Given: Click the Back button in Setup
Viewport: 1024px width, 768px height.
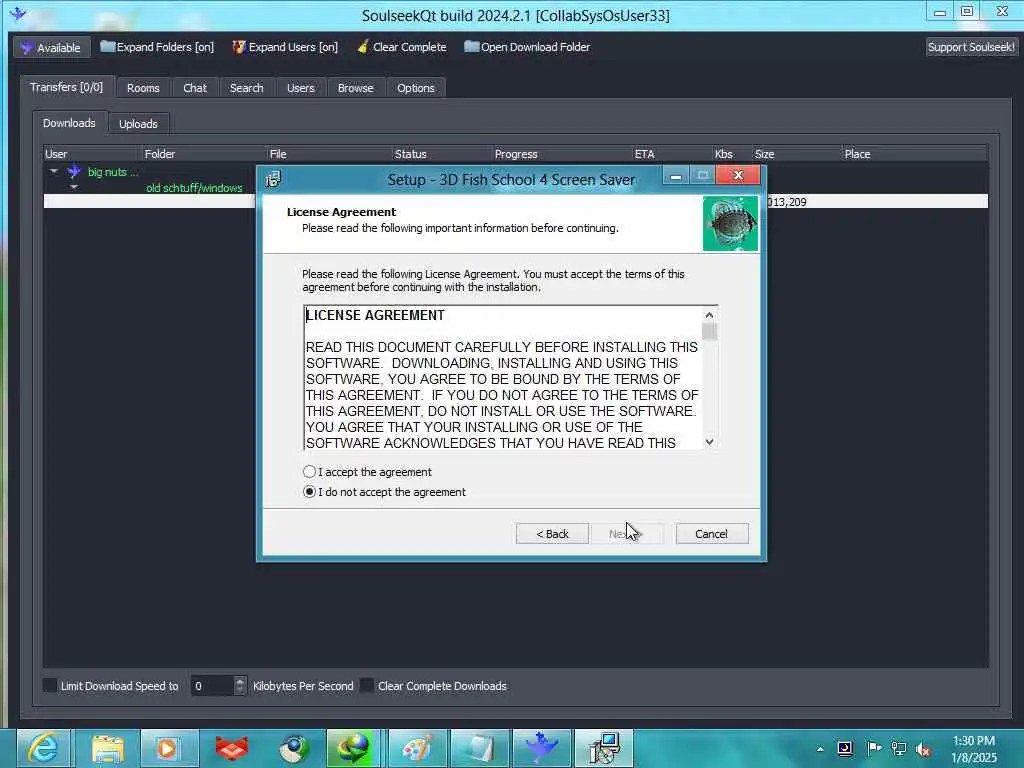Looking at the screenshot, I should pyautogui.click(x=552, y=534).
